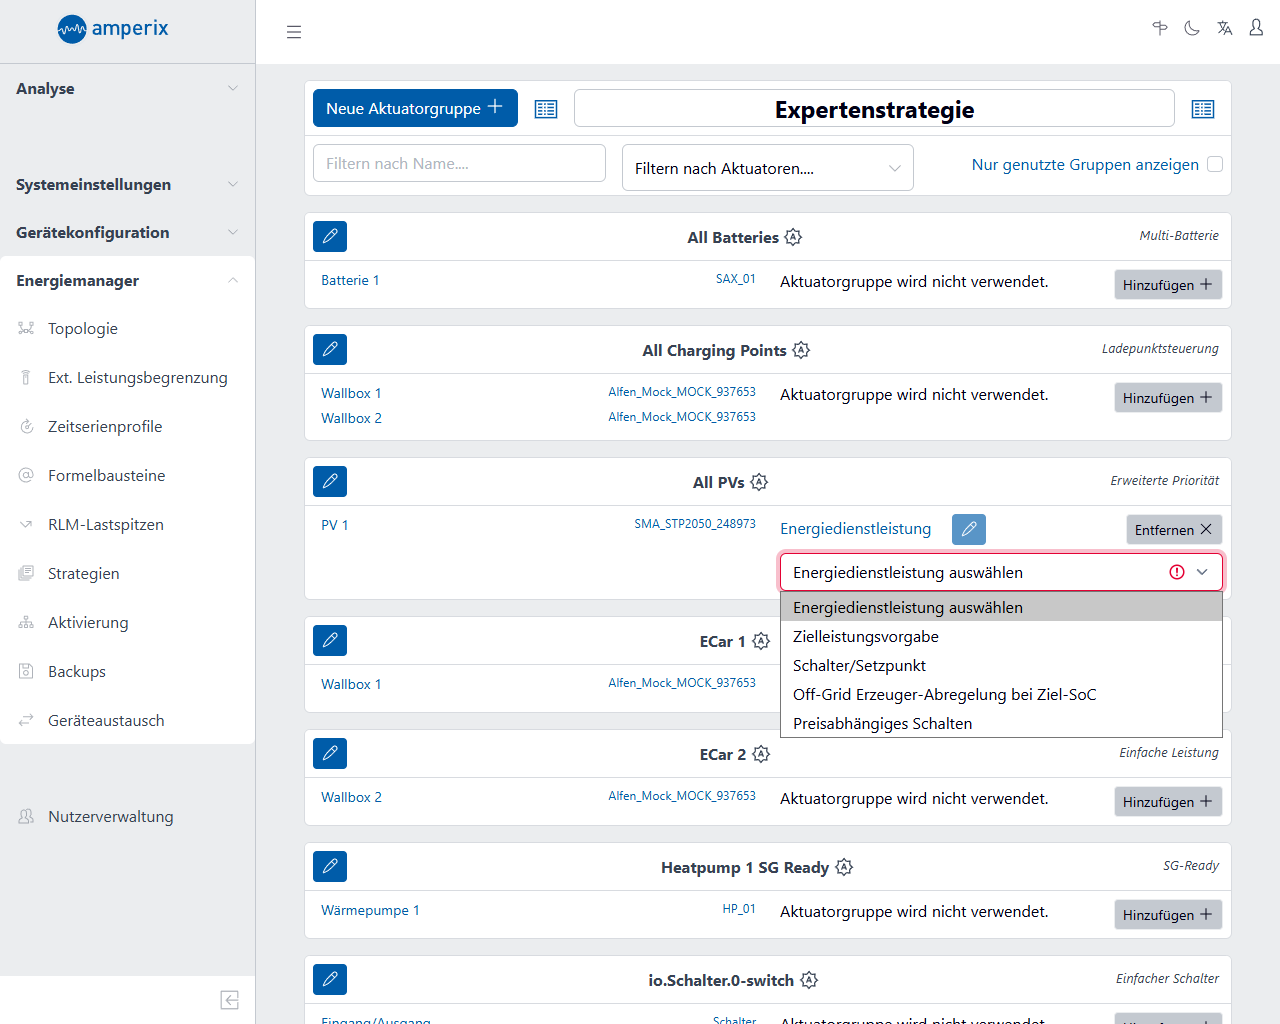Click edit pencil for All Batteries group
This screenshot has width=1280, height=1024.
[x=330, y=236]
